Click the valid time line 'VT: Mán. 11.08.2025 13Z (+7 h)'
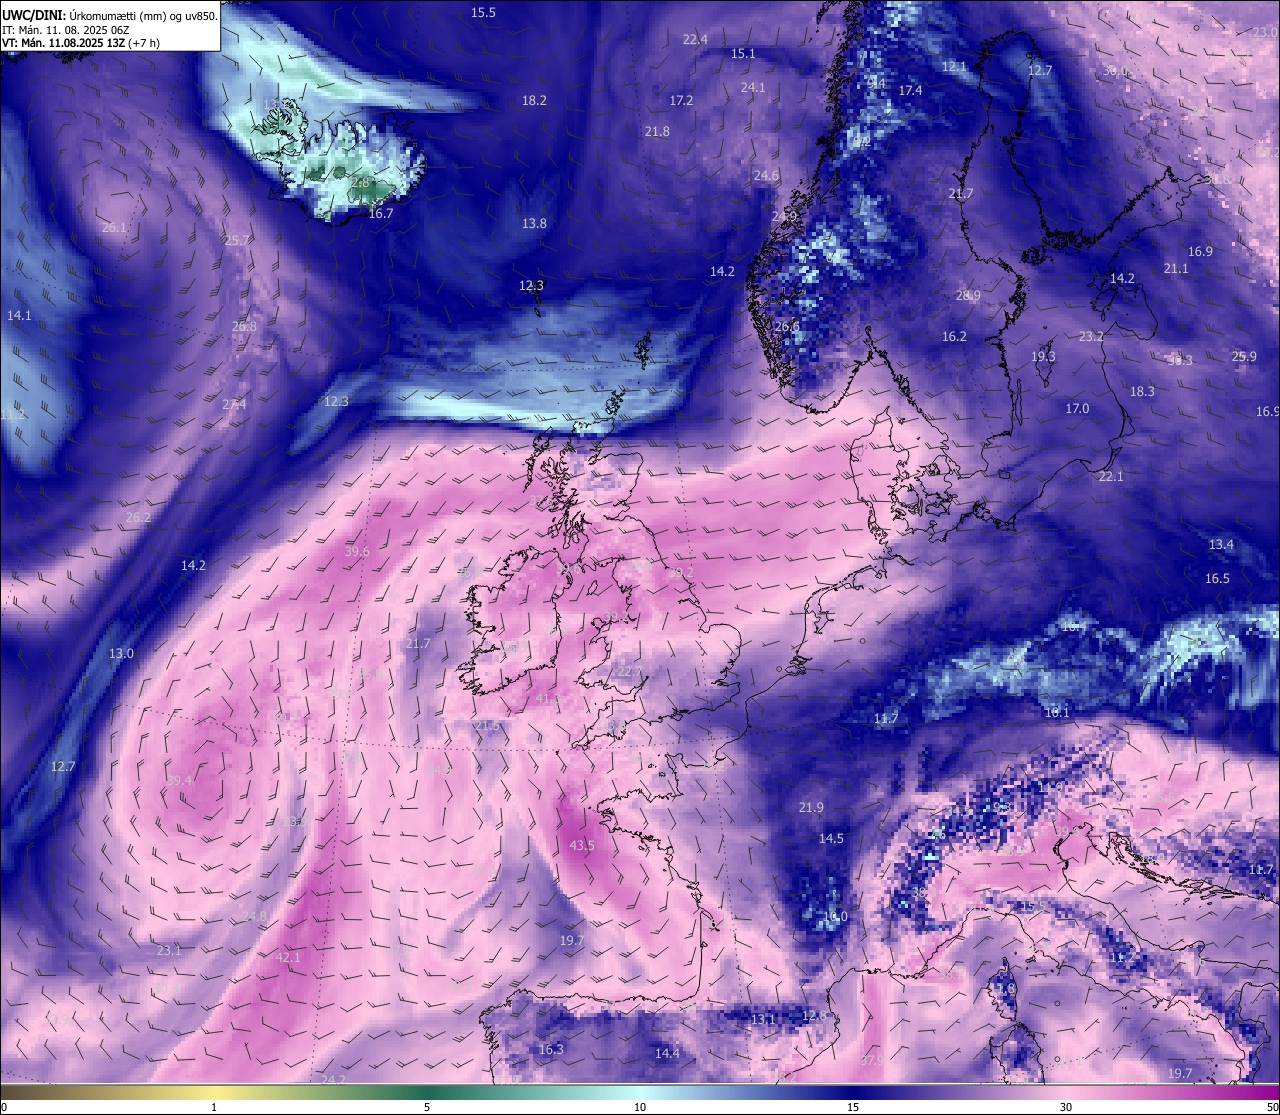The image size is (1280, 1115). click(x=81, y=43)
